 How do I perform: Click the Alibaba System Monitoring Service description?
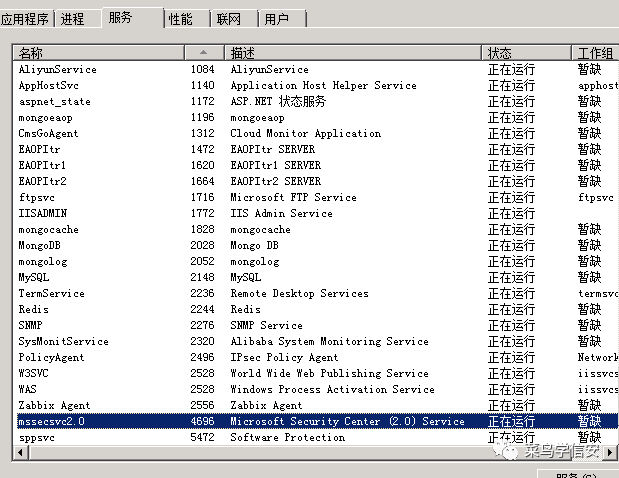pyautogui.click(x=329, y=341)
